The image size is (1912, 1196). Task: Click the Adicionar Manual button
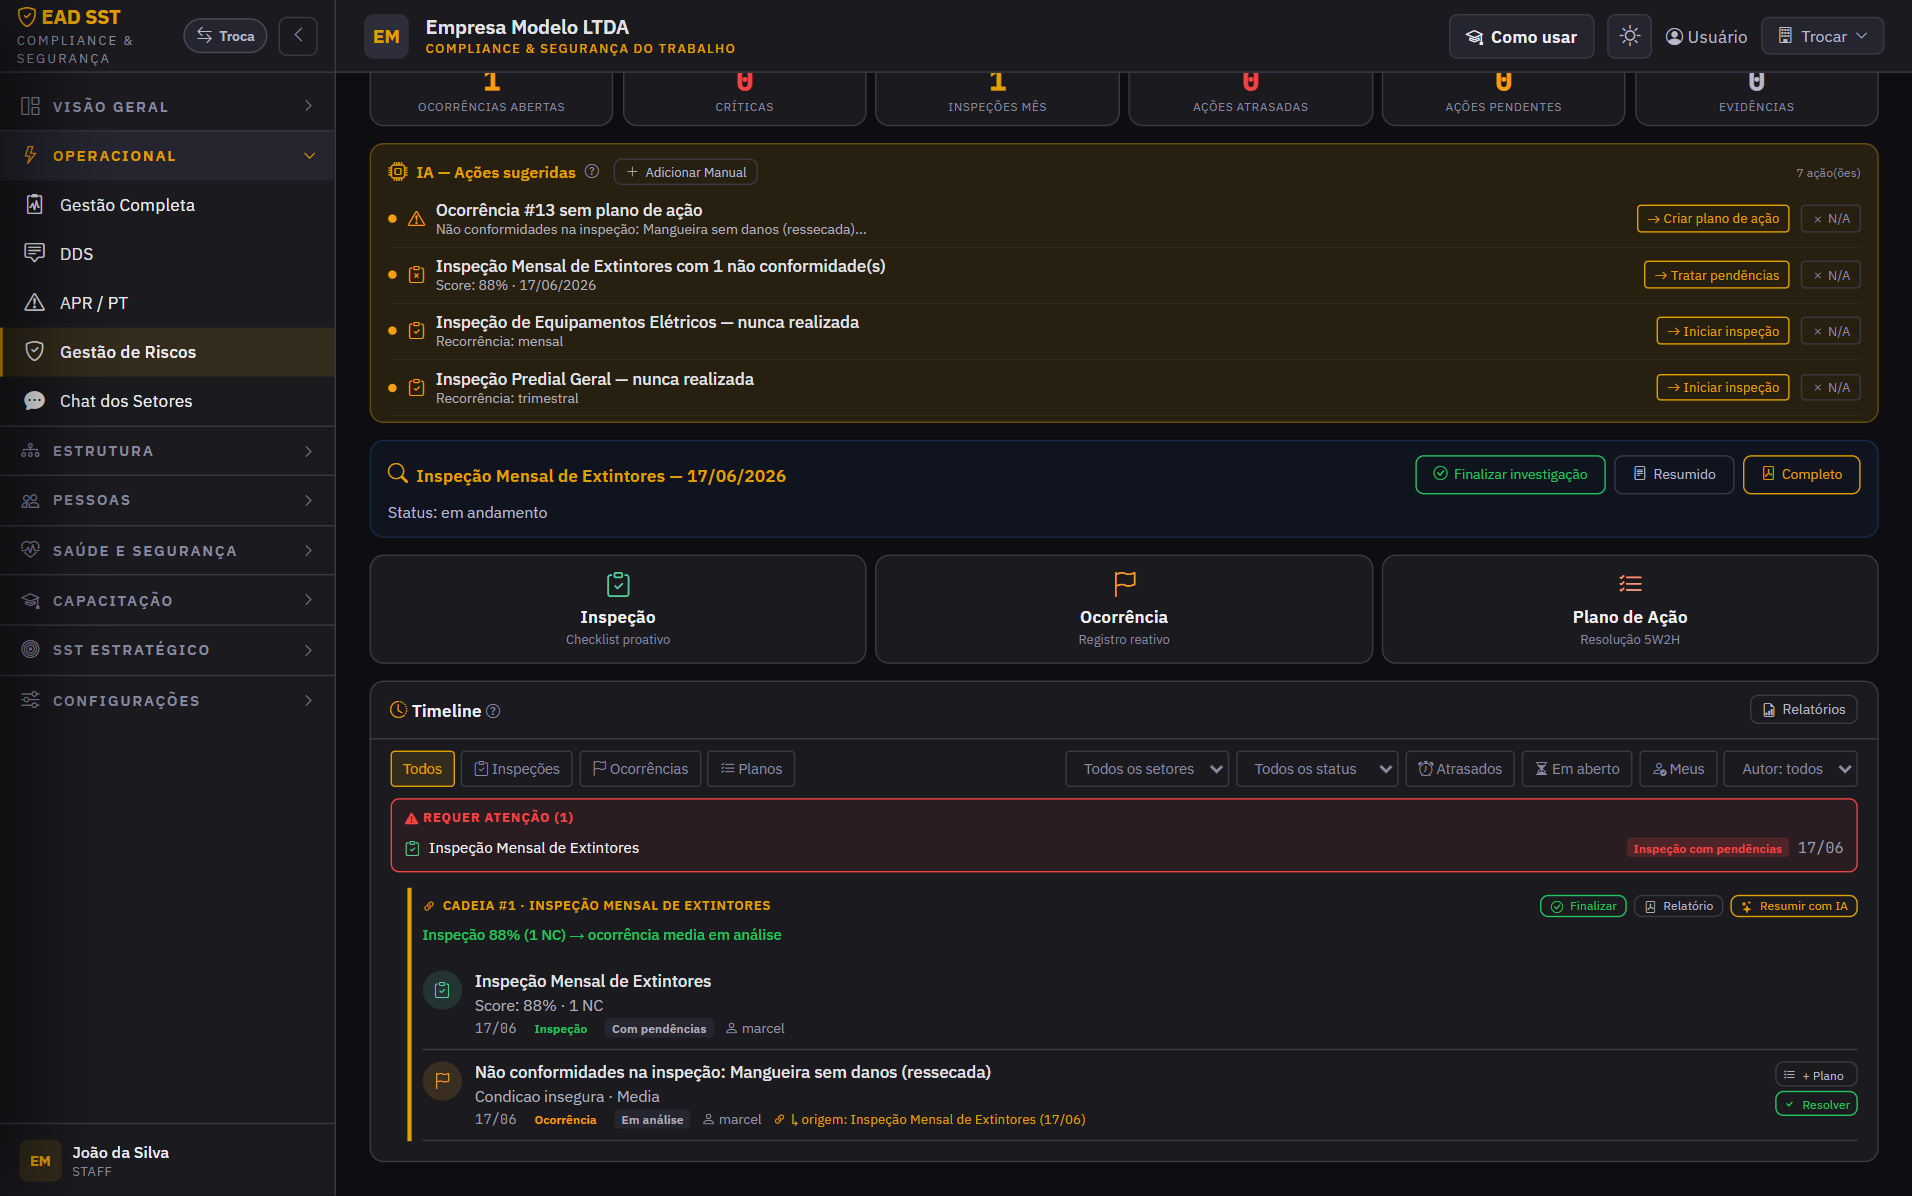(x=685, y=172)
